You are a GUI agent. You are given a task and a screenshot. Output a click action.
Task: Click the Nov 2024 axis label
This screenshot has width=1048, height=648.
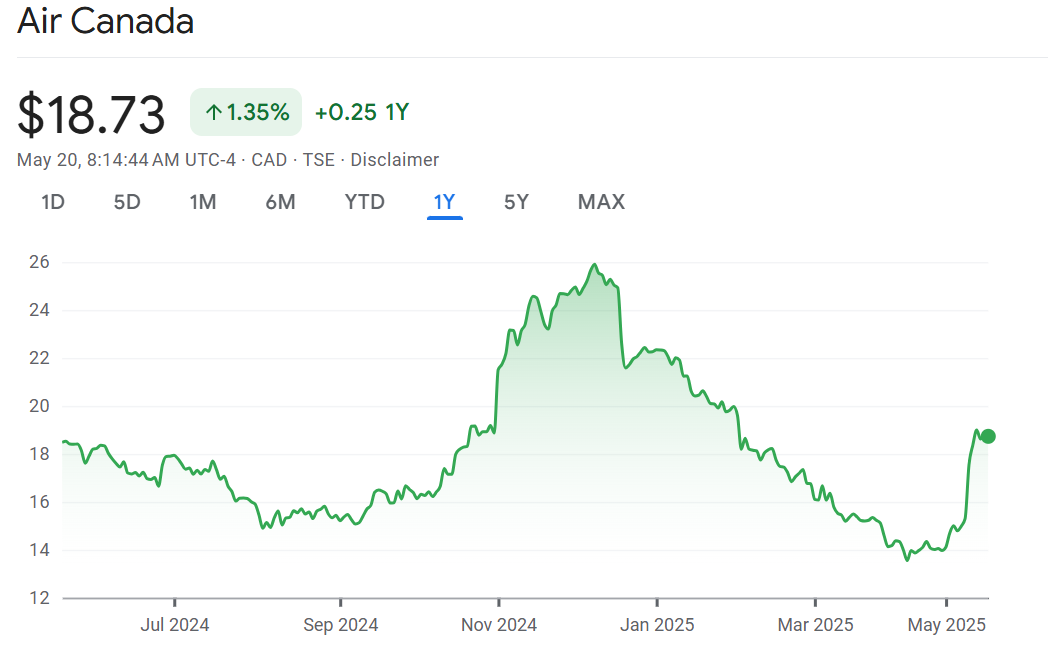[498, 625]
